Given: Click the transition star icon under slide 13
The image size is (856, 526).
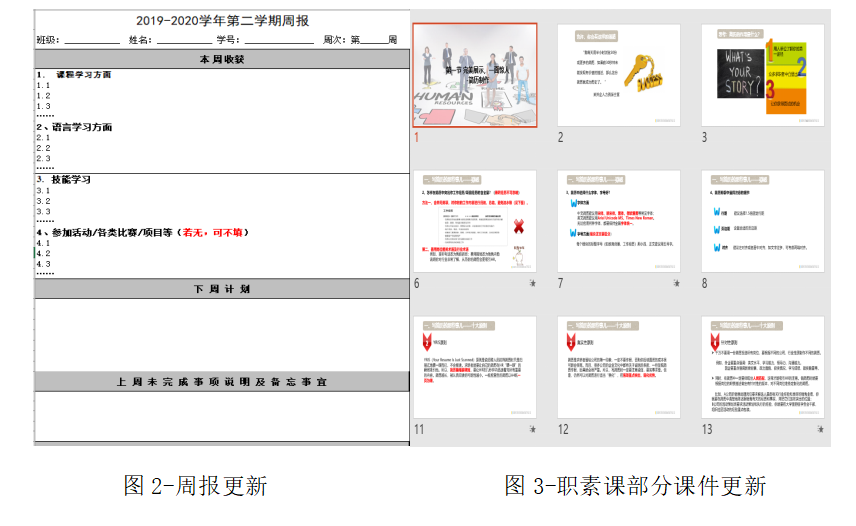Looking at the screenshot, I should coord(820,430).
